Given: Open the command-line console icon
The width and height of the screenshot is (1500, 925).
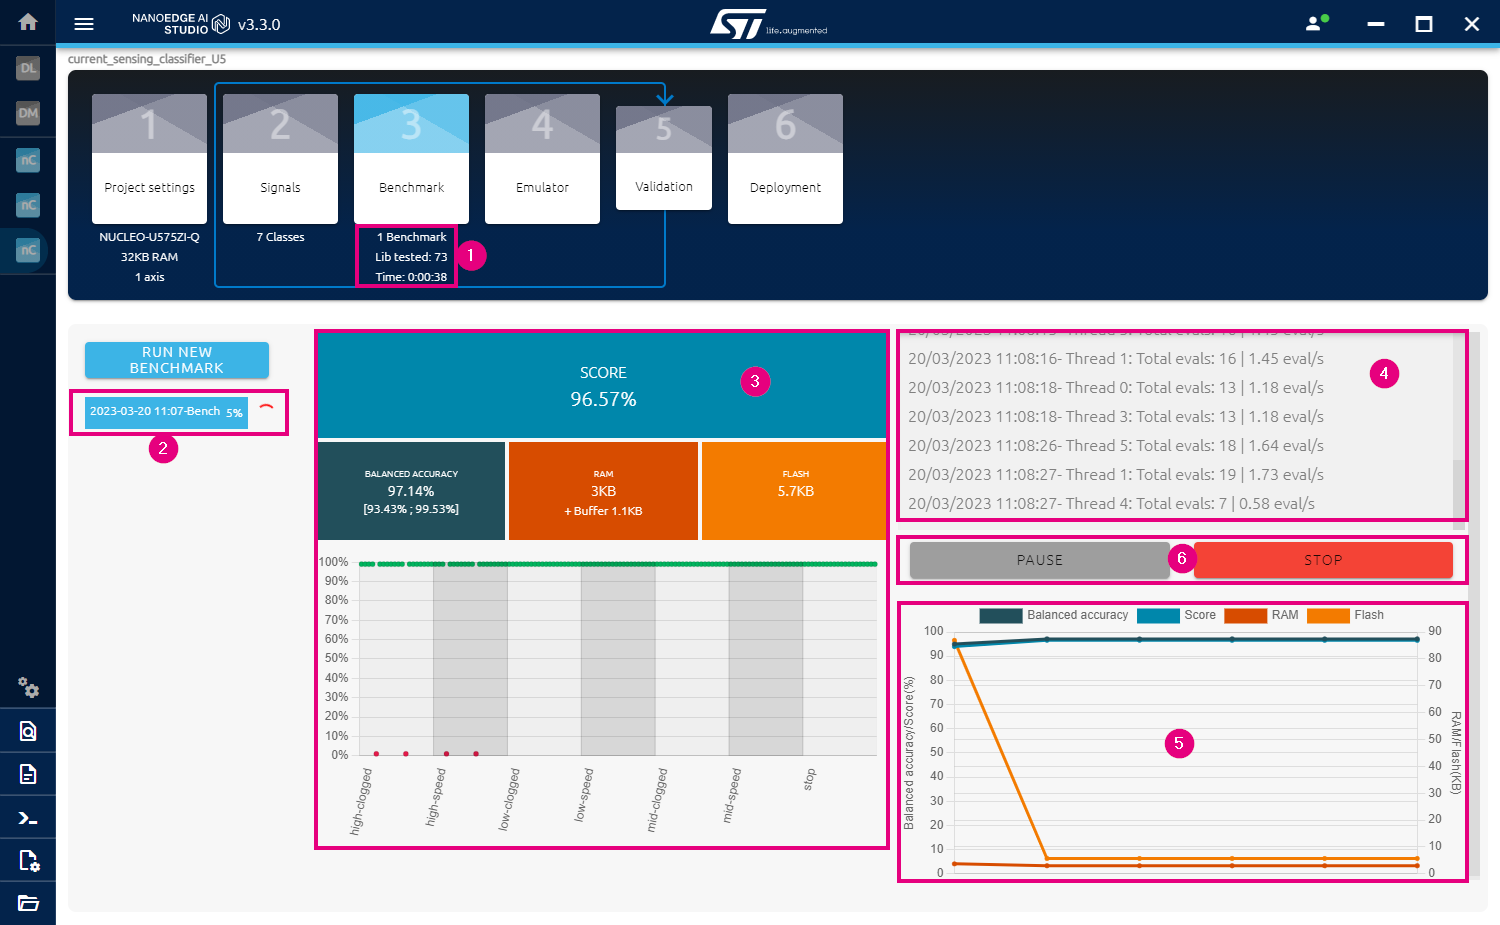Looking at the screenshot, I should pos(28,818).
